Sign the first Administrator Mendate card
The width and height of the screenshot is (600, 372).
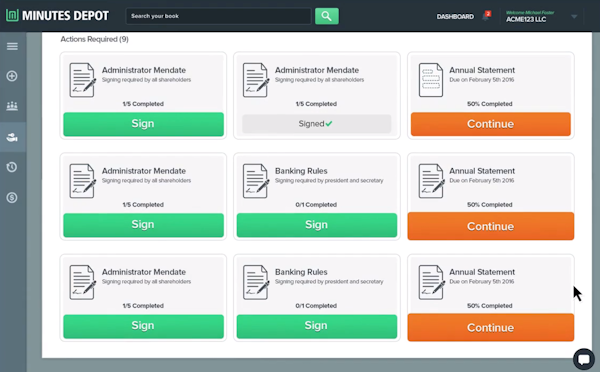tap(143, 124)
